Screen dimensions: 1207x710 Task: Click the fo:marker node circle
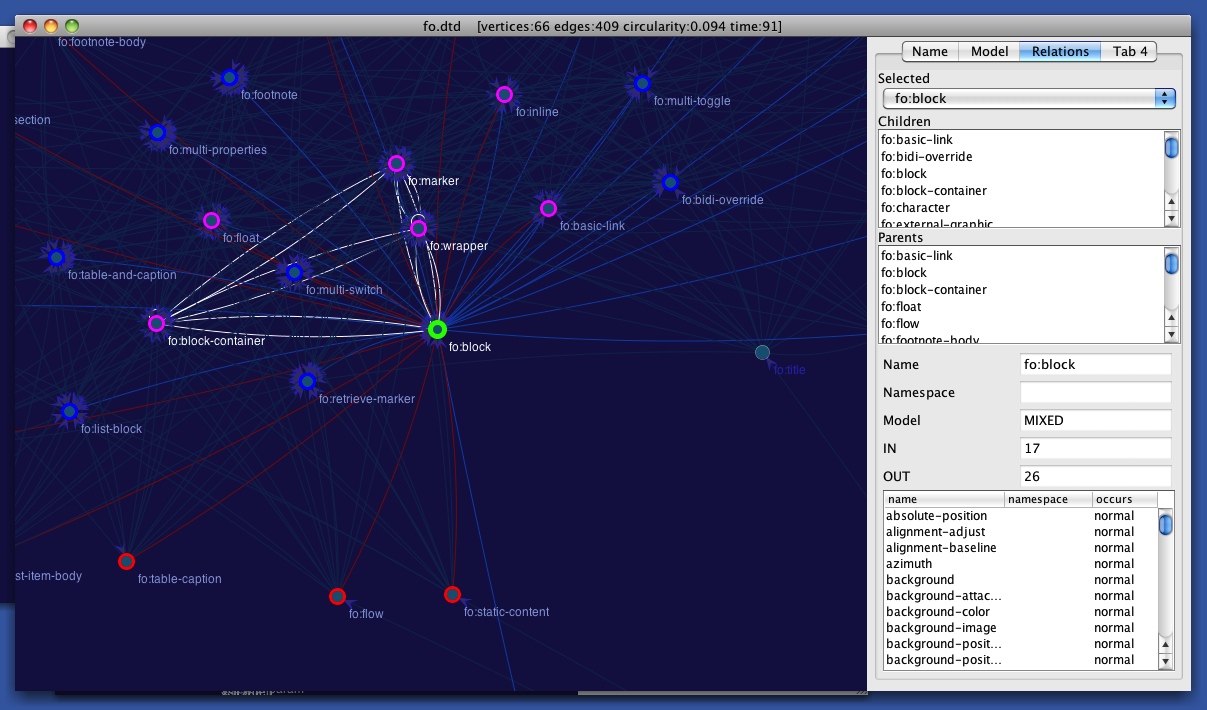396,163
